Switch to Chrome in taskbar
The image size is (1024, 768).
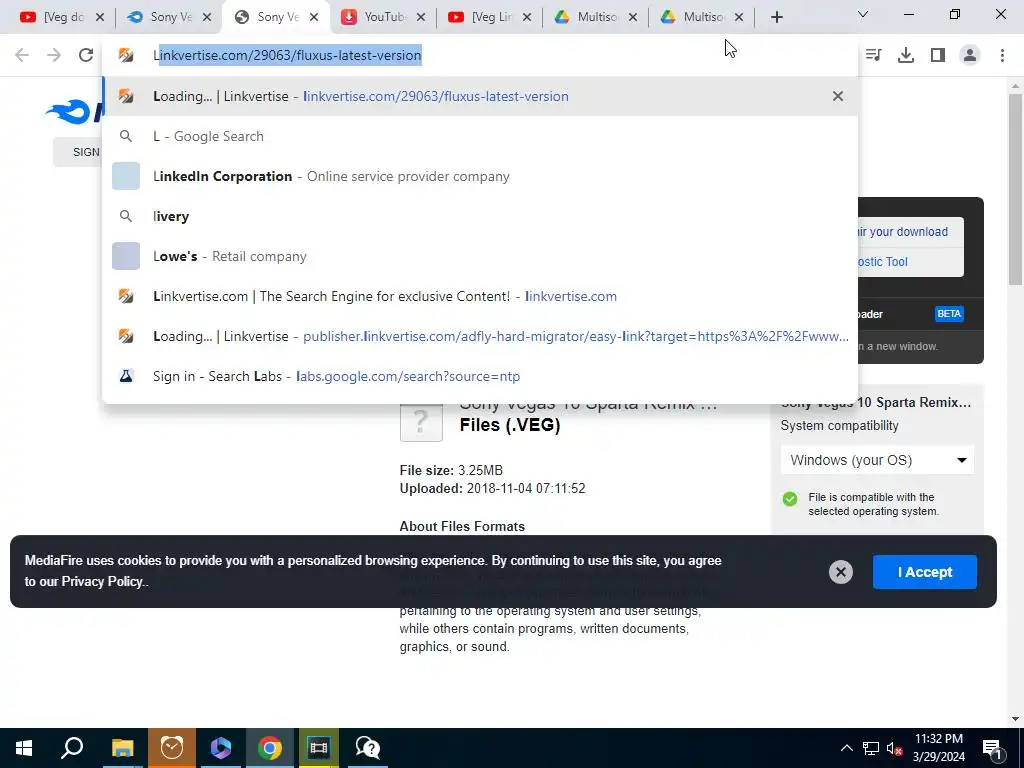pyautogui.click(x=270, y=748)
